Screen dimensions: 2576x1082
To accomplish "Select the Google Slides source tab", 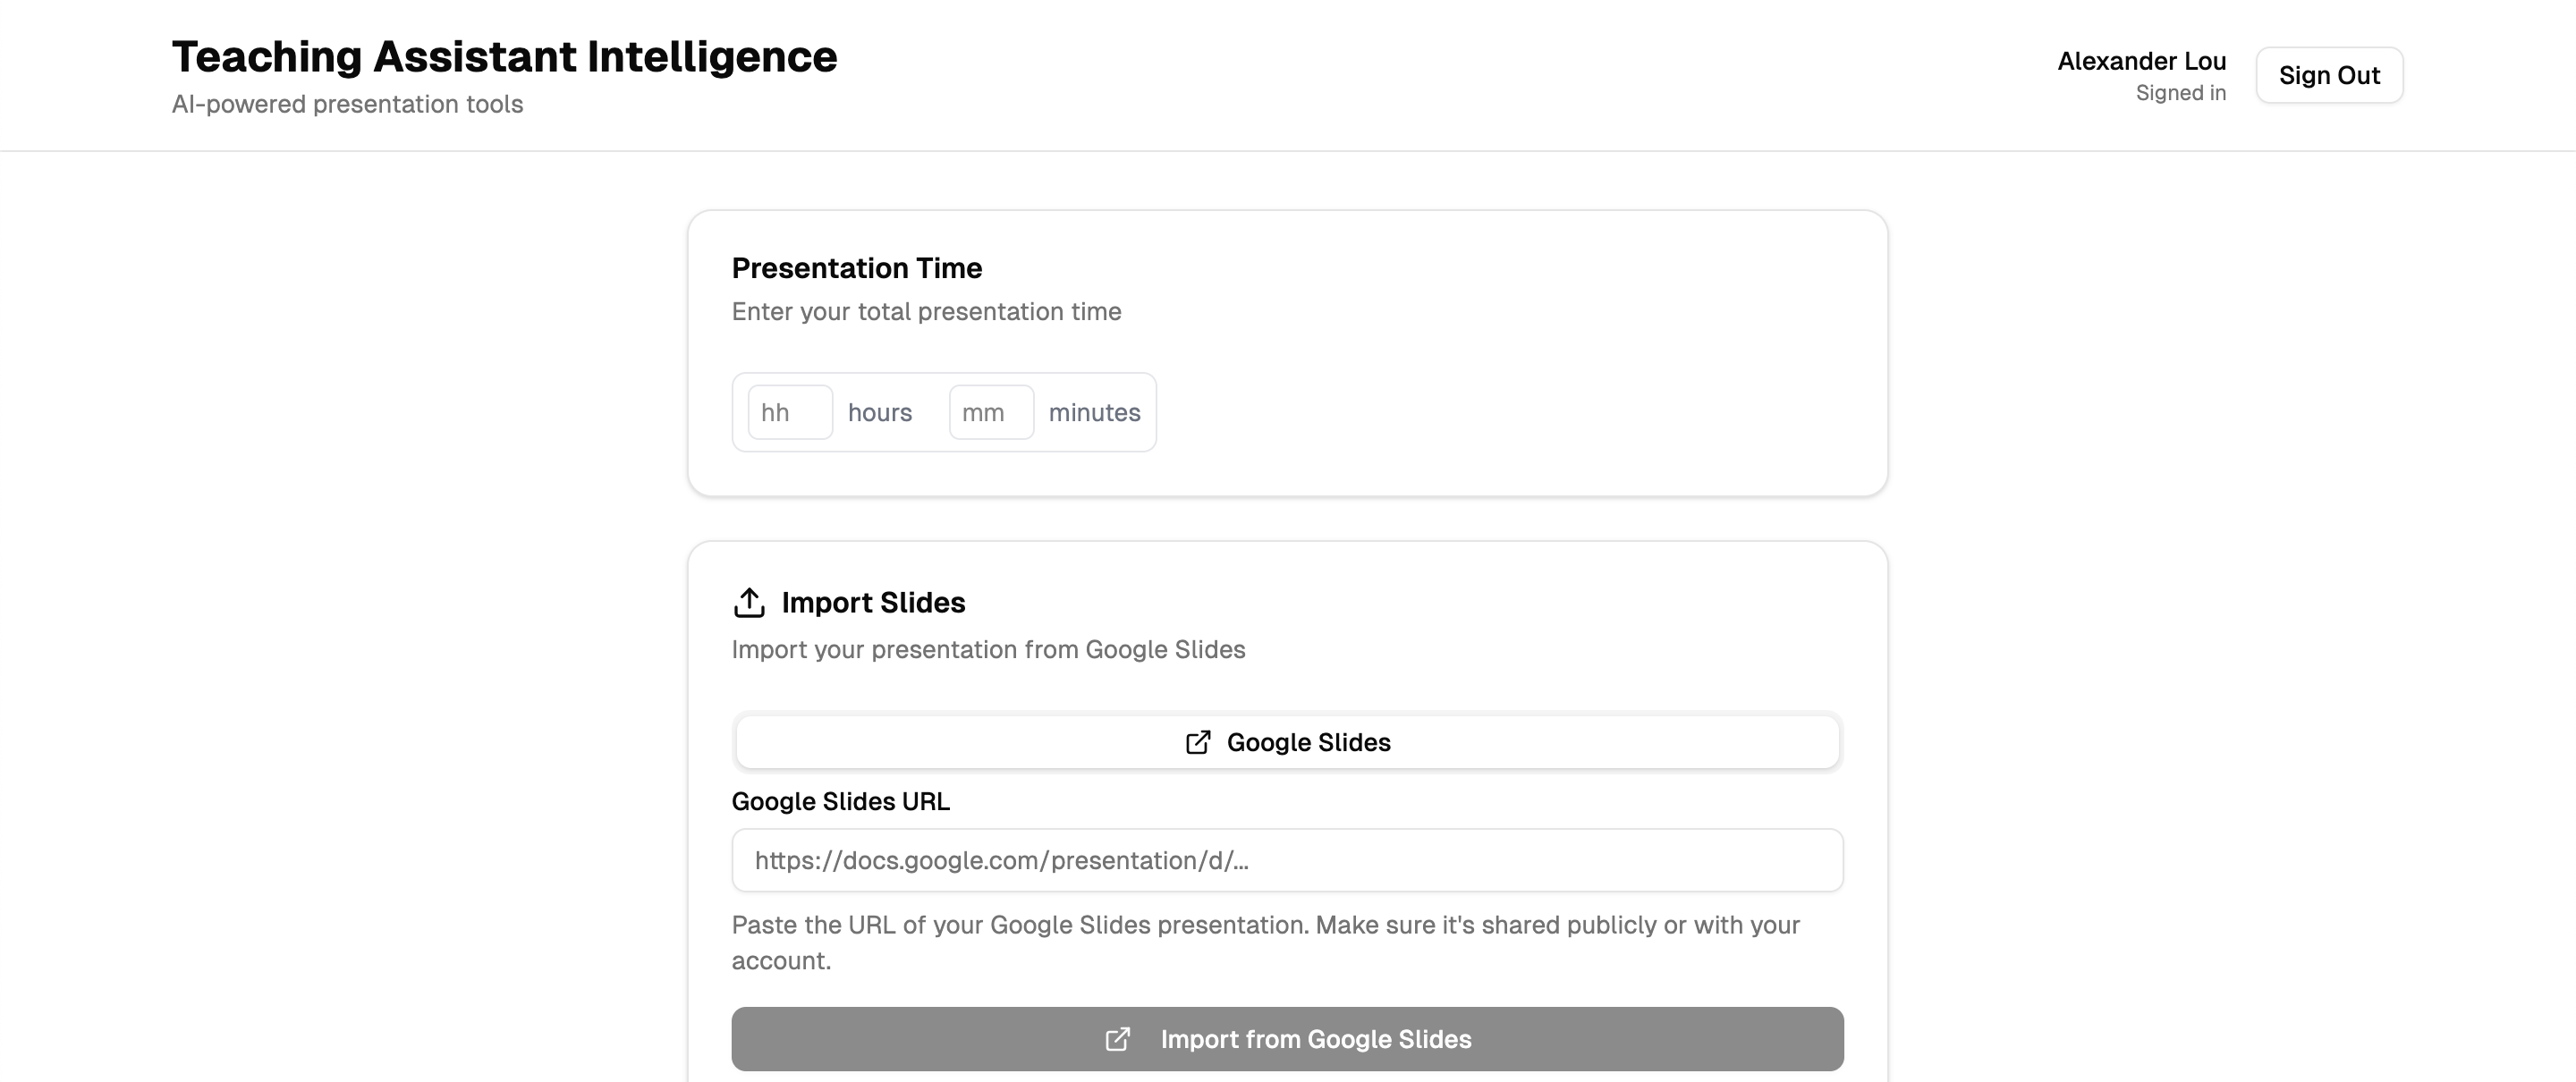I will pyautogui.click(x=1287, y=742).
